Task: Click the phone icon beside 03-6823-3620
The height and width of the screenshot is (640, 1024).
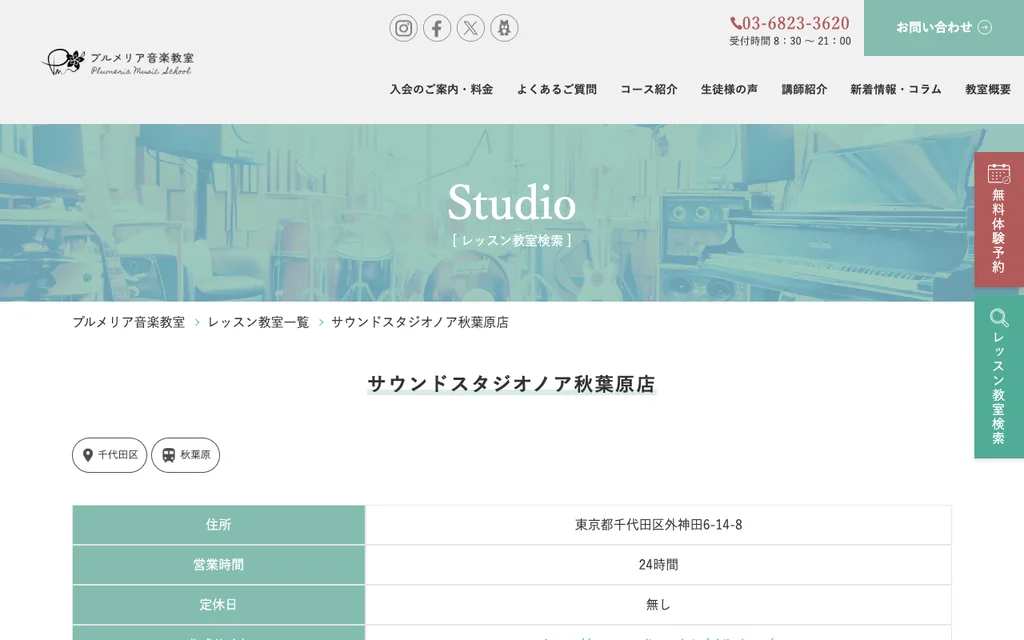Action: tap(735, 24)
